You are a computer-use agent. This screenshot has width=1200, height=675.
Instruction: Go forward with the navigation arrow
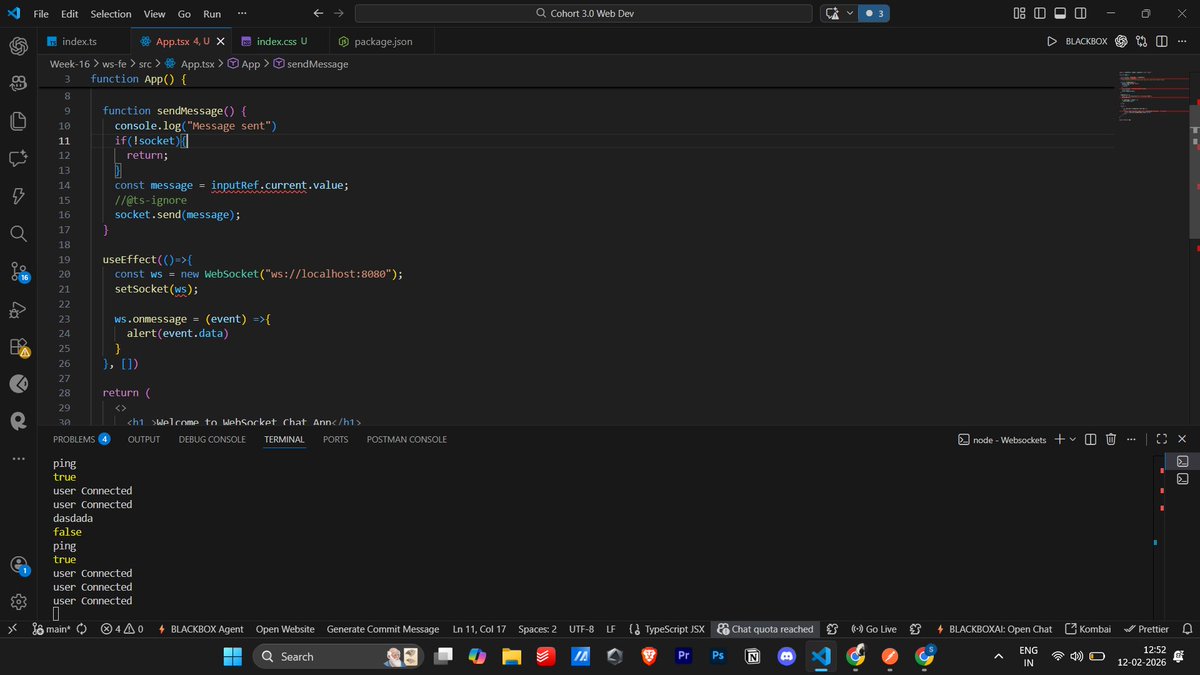338,14
